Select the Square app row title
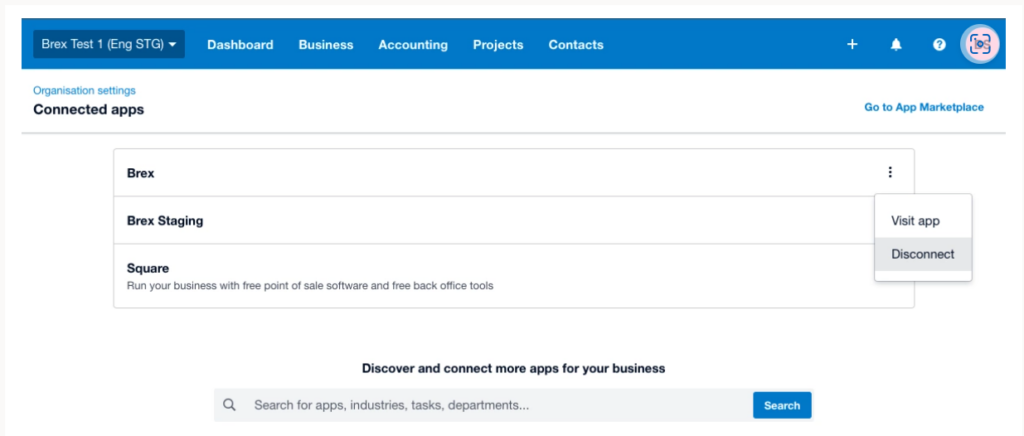Screen dimensions: 1024x436 point(148,268)
